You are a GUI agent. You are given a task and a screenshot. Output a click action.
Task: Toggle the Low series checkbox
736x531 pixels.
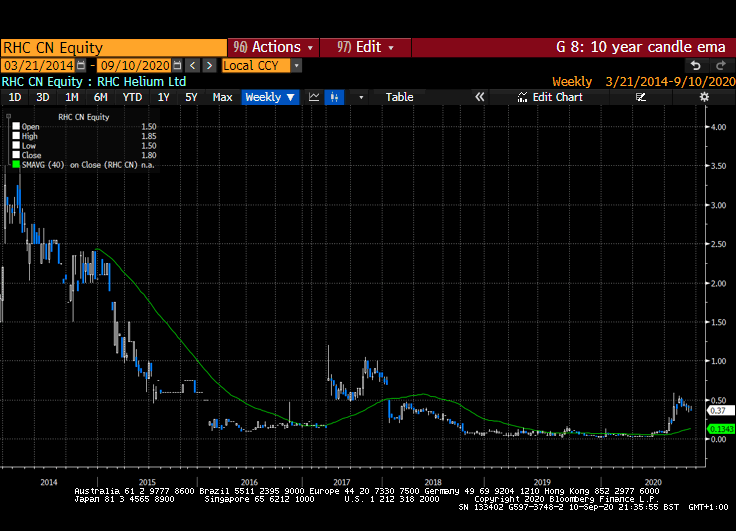click(x=16, y=146)
